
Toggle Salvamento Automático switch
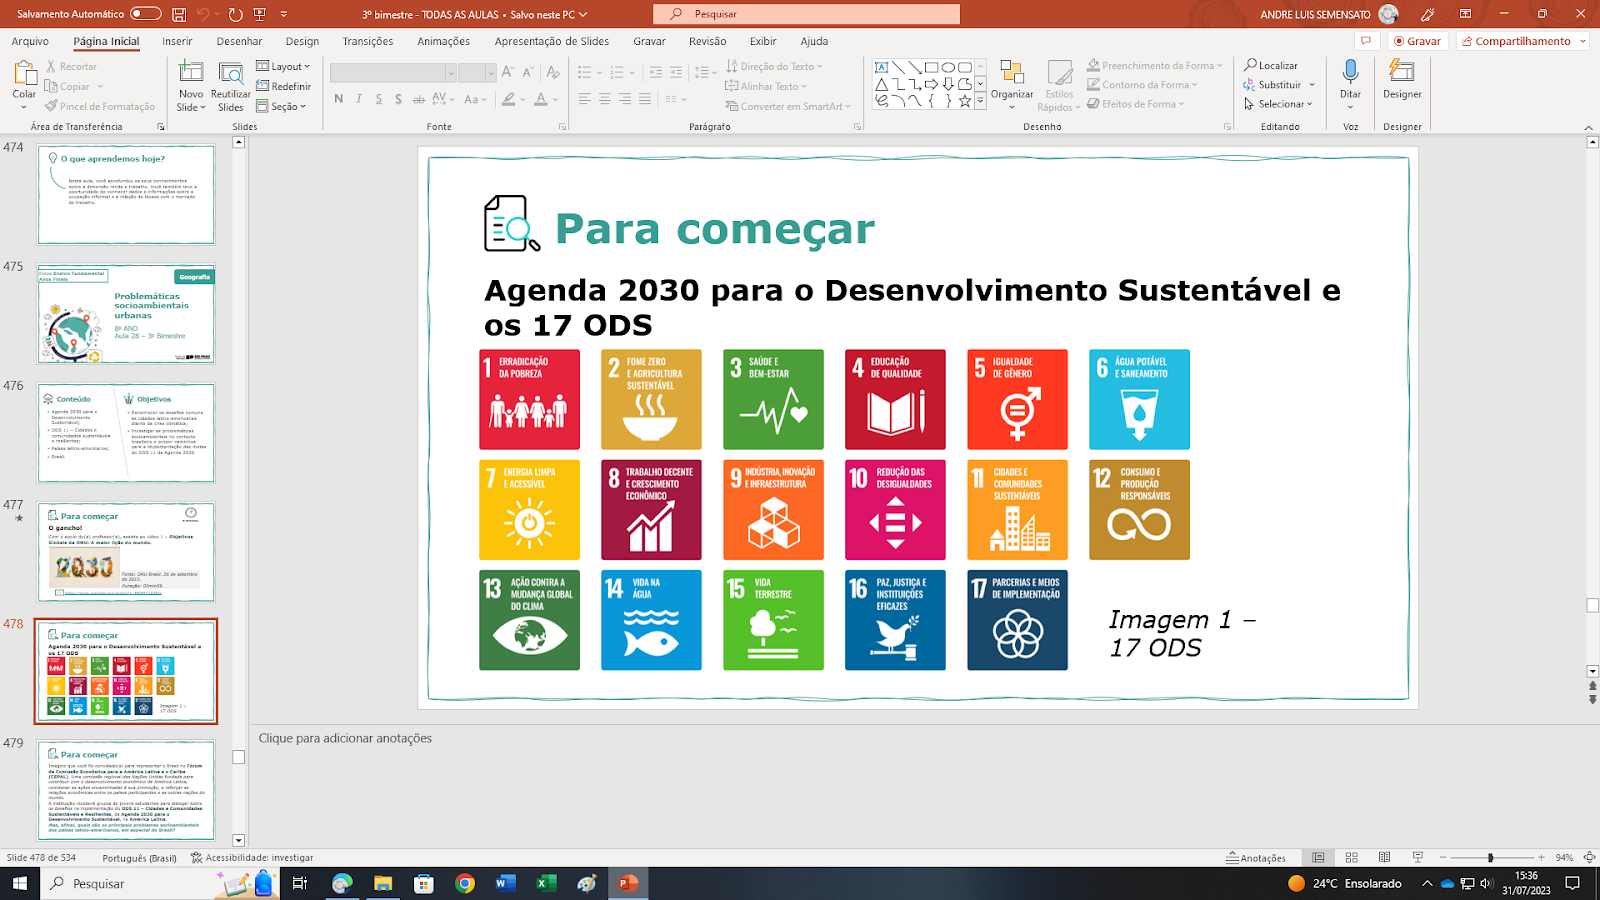pyautogui.click(x=145, y=14)
